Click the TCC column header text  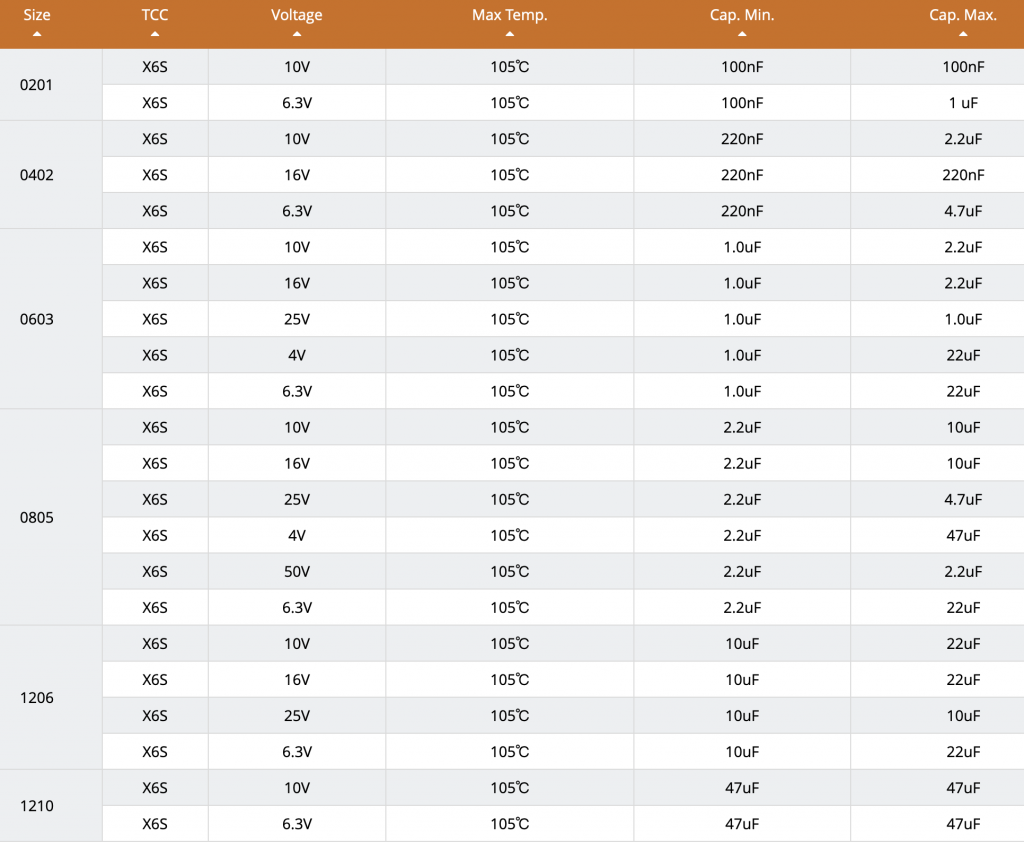155,15
